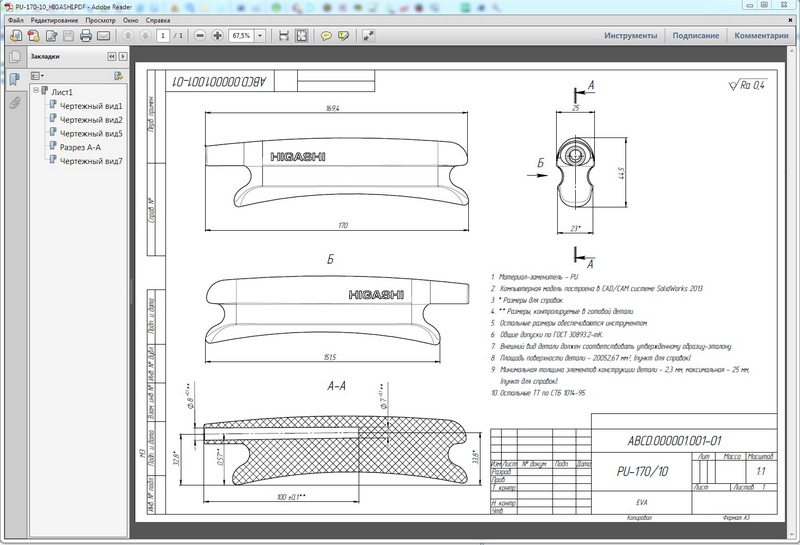Switch to read mode with arrows icon
This screenshot has width=800, height=545.
point(368,36)
